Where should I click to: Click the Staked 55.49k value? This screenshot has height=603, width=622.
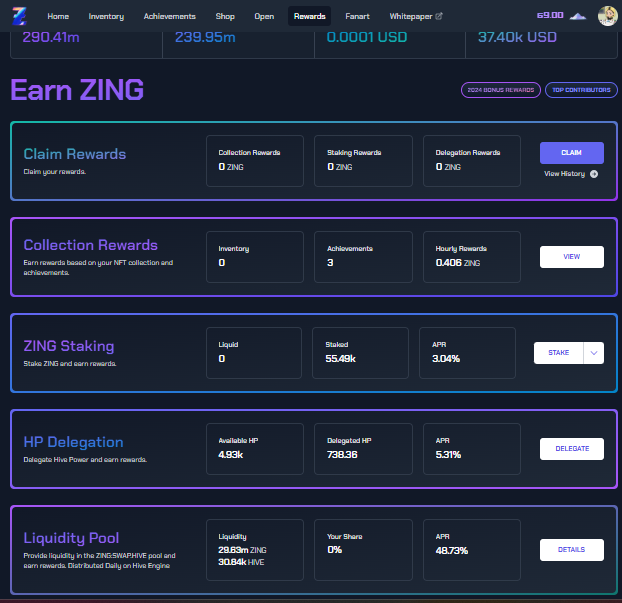[x=340, y=359]
